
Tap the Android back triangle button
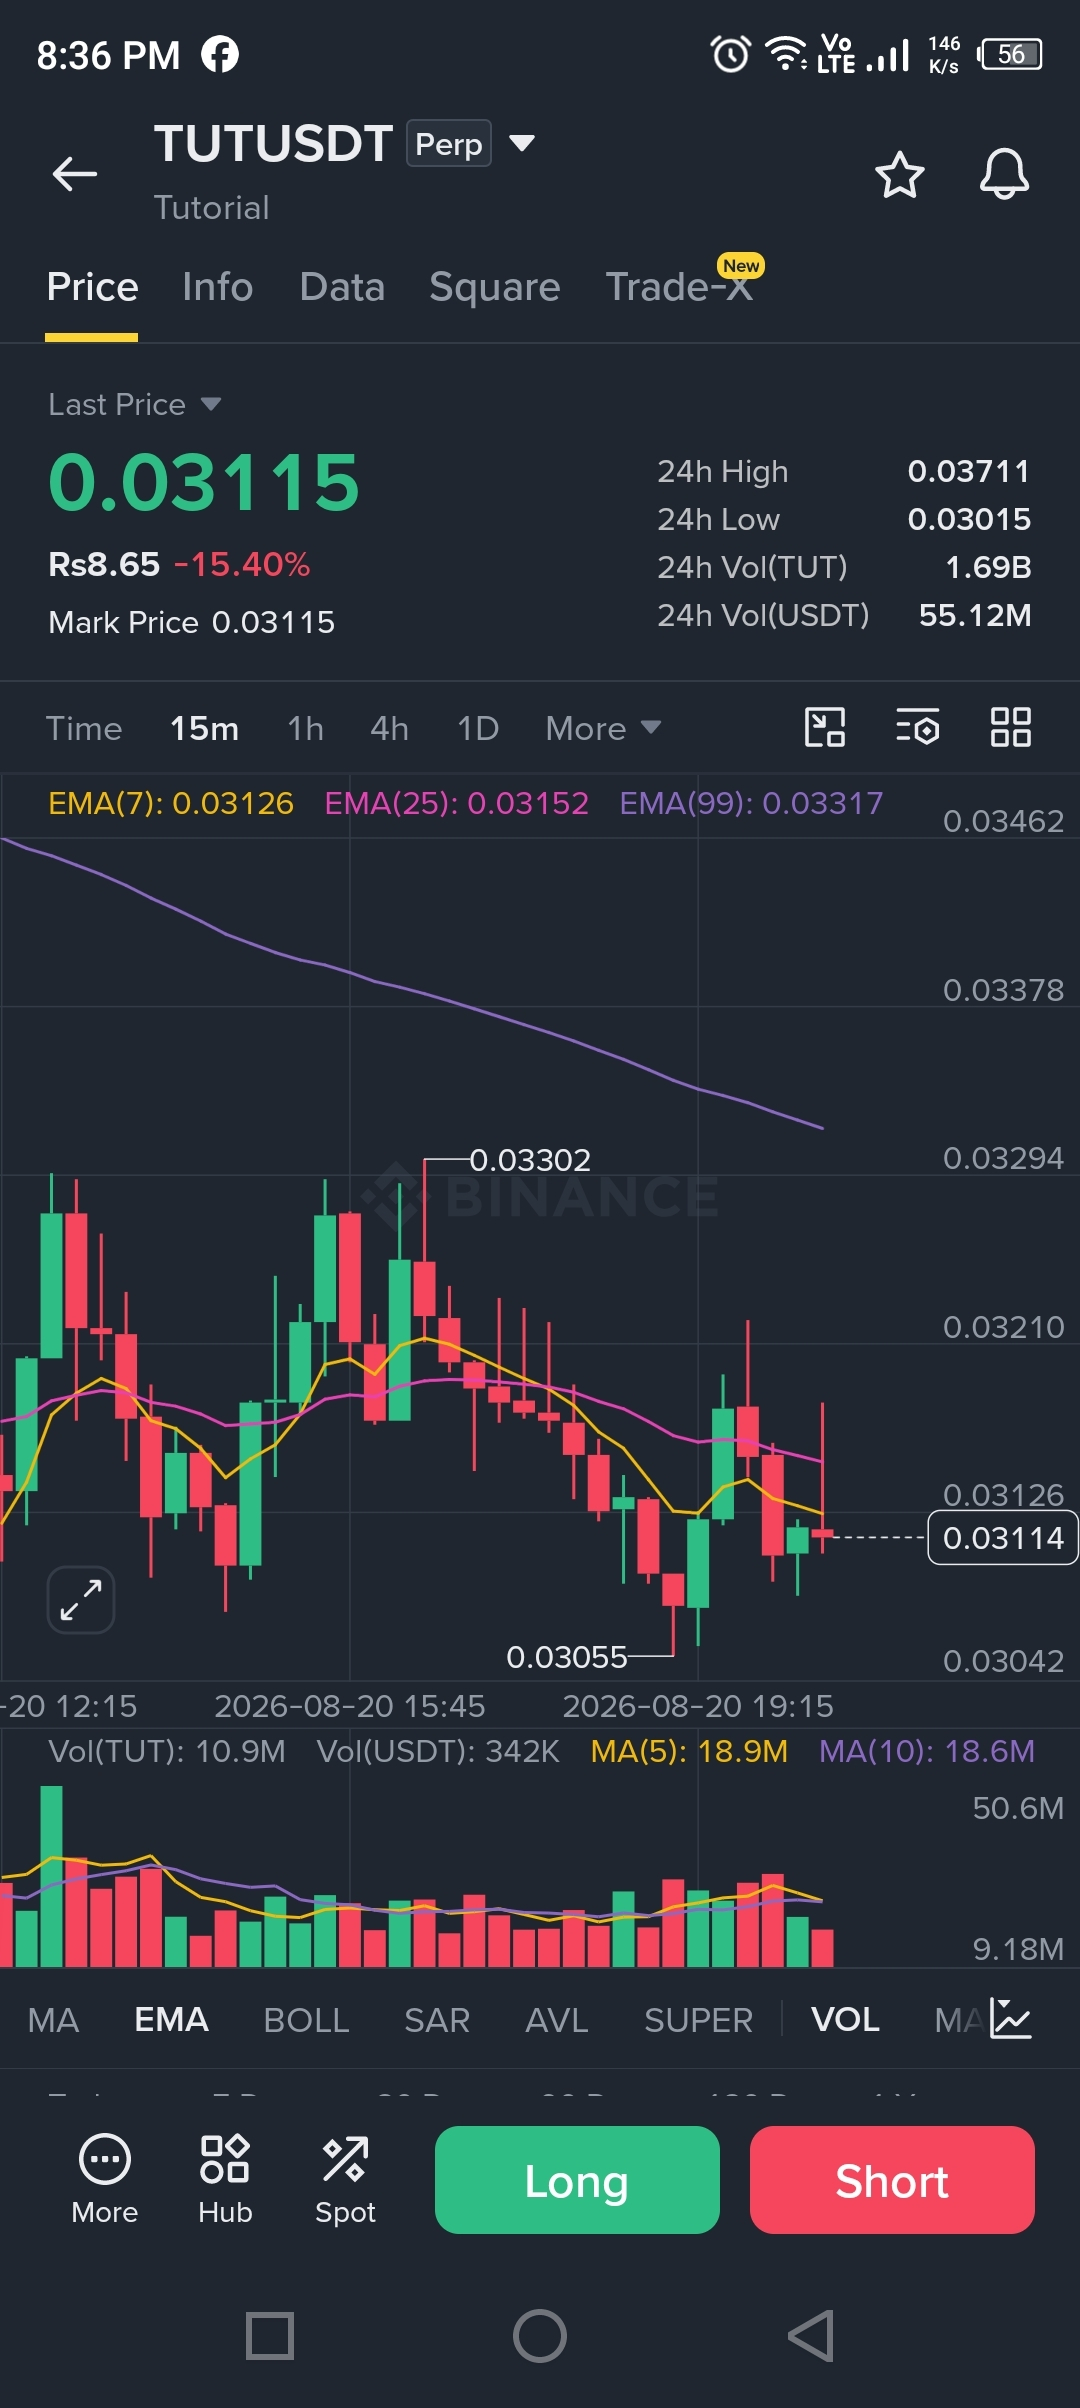pyautogui.click(x=811, y=2336)
